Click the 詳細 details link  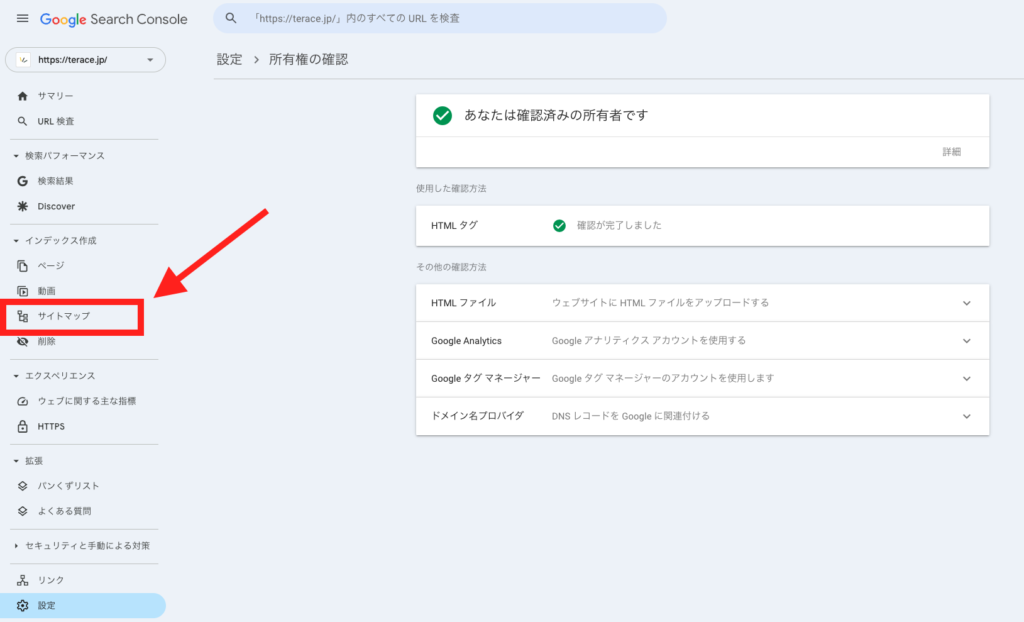pos(952,152)
